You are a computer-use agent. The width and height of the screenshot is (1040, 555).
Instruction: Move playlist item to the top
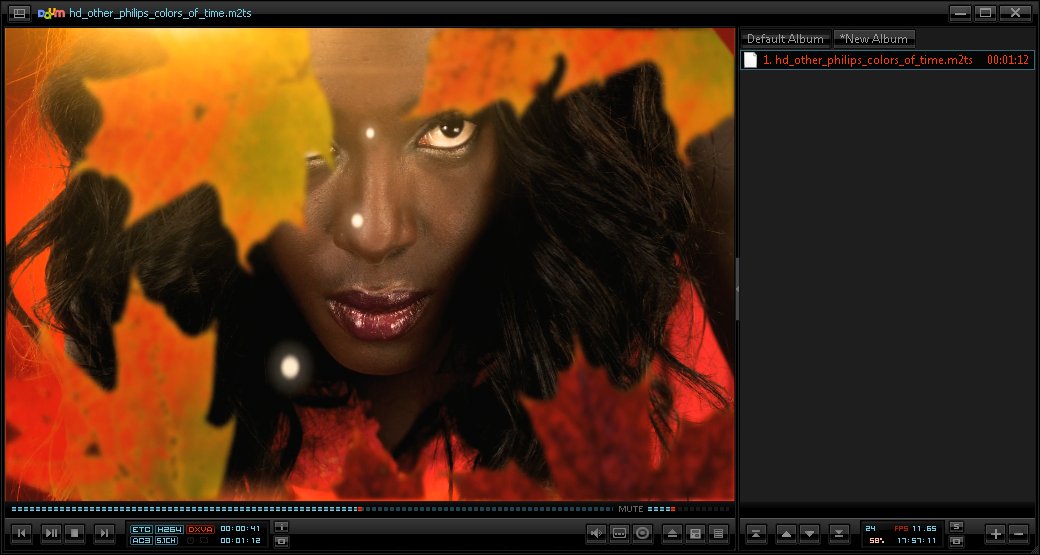pyautogui.click(x=757, y=534)
